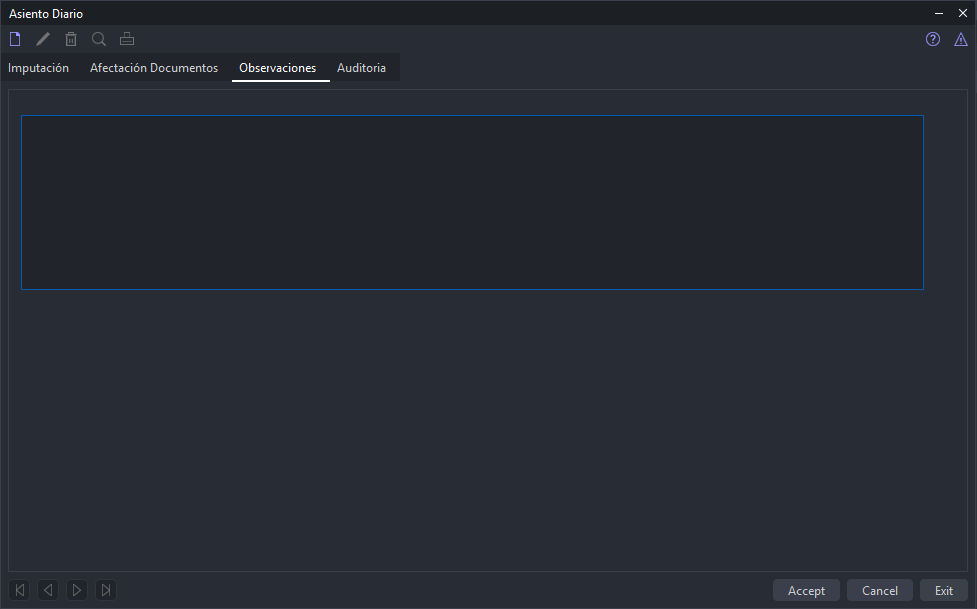Open the Afectación Documentos tab
The height and width of the screenshot is (609, 977).
(154, 68)
